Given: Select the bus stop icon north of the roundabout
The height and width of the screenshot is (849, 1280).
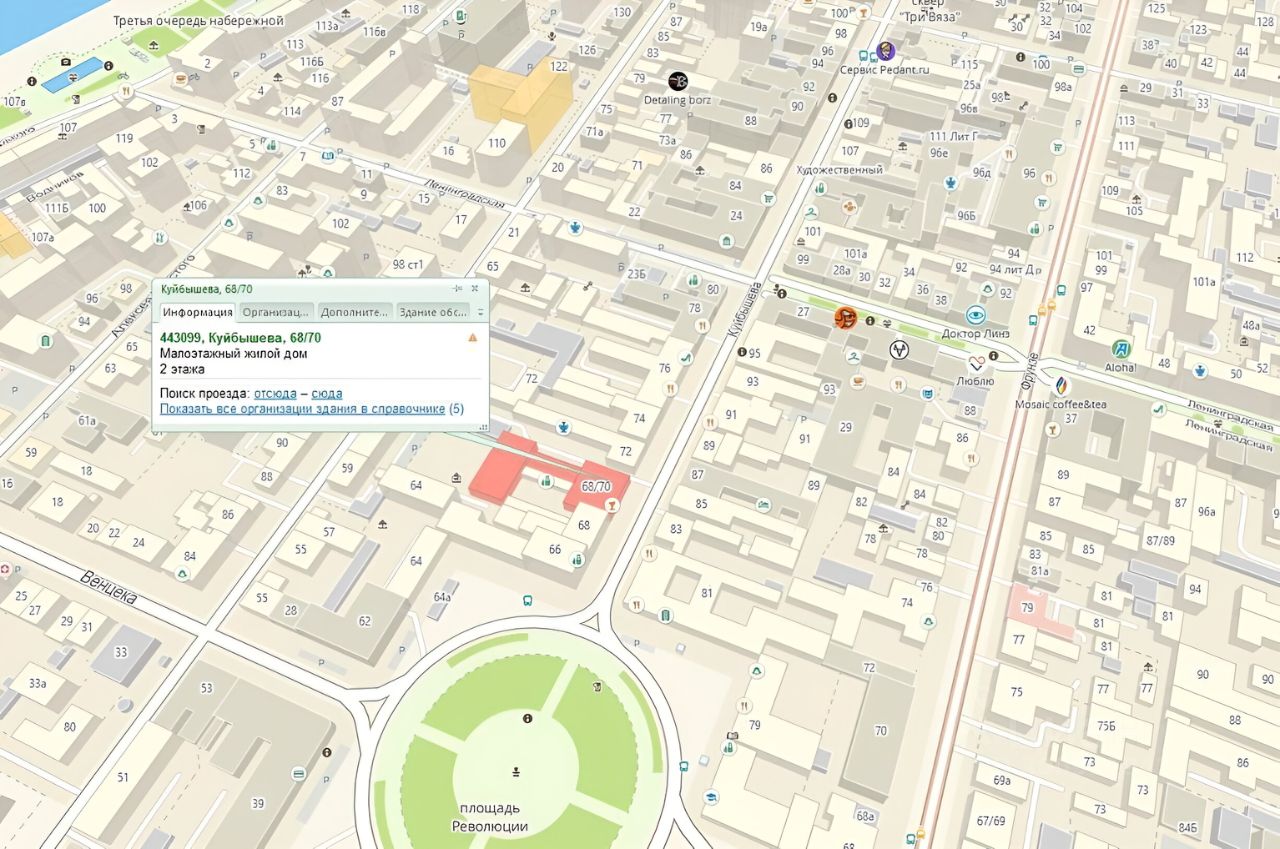Looking at the screenshot, I should (x=527, y=601).
